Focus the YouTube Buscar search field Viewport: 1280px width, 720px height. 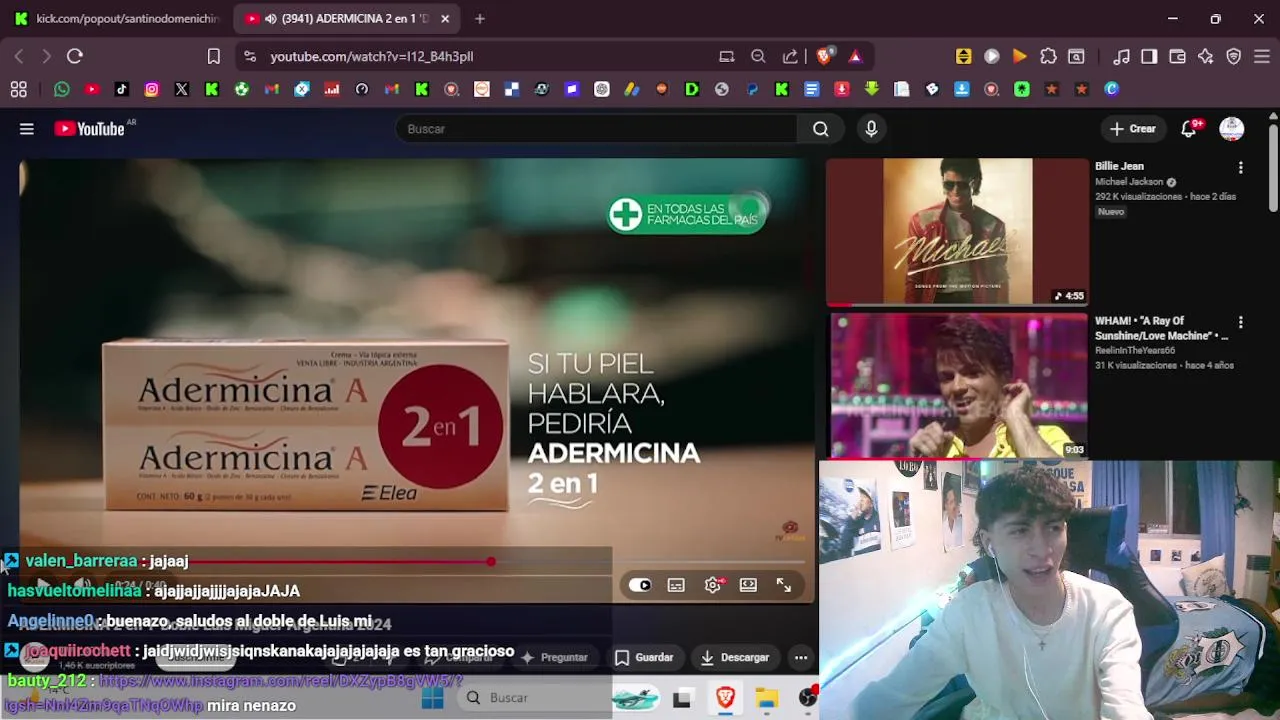click(597, 129)
